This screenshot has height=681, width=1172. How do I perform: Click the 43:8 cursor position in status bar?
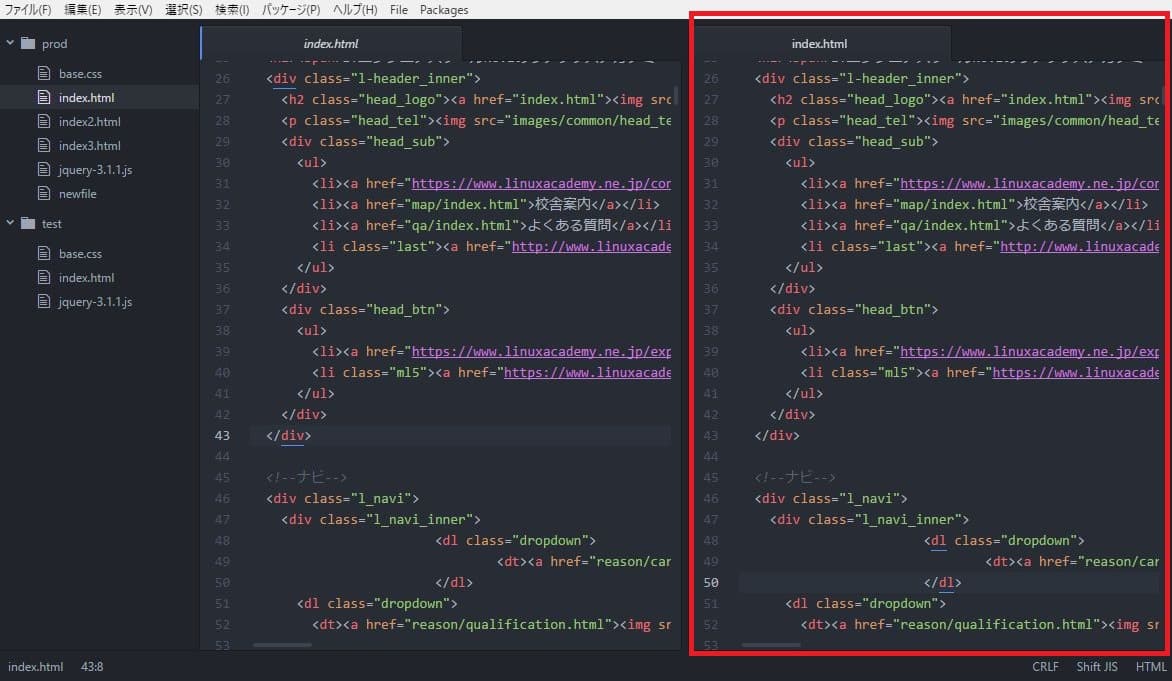92,667
